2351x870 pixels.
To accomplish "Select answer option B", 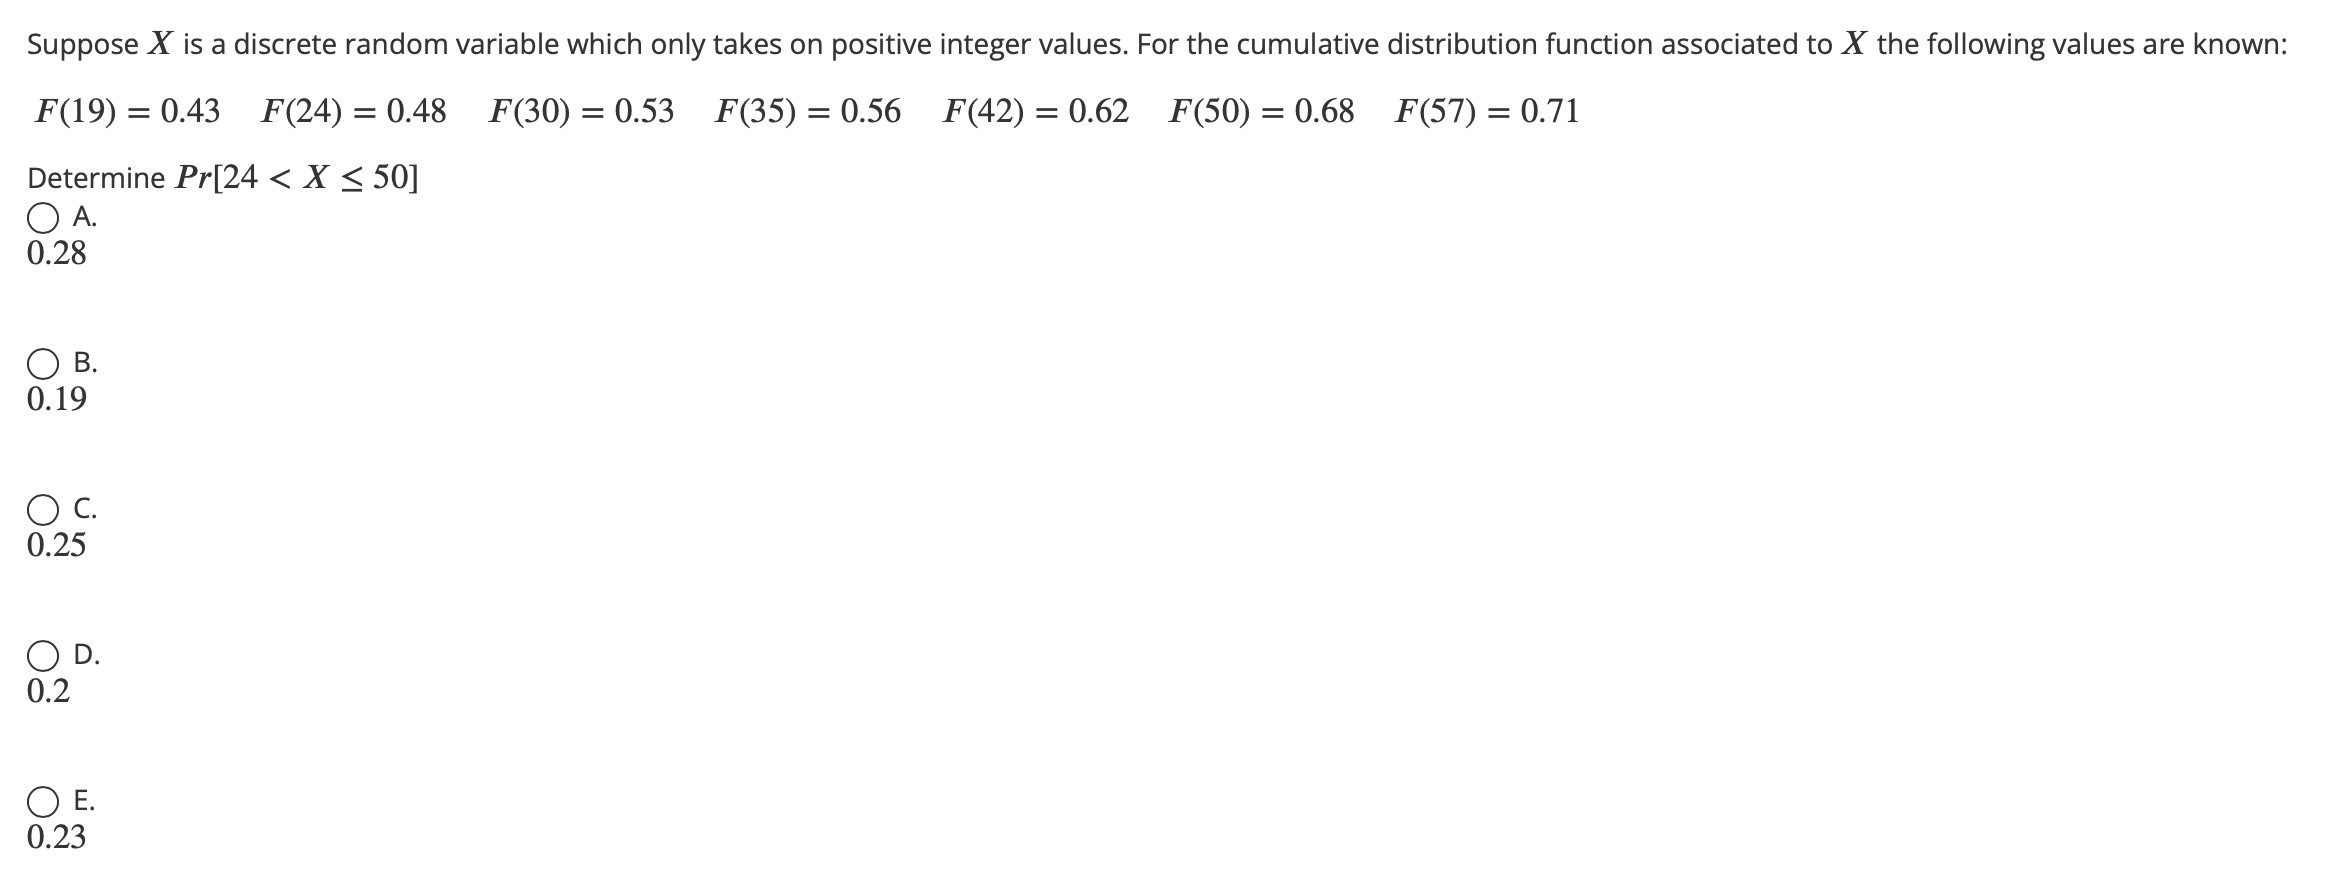I will point(44,363).
